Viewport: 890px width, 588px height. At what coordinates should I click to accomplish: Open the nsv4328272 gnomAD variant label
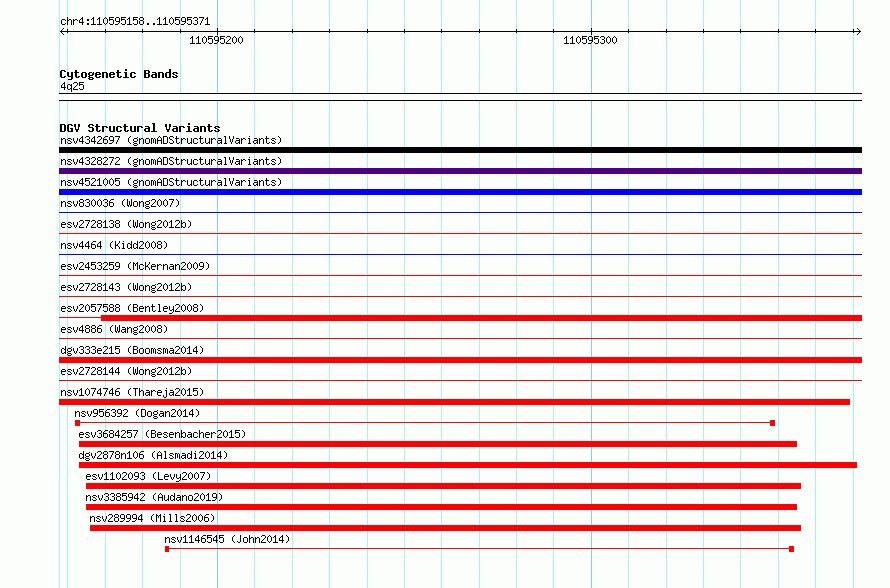pyautogui.click(x=171, y=161)
